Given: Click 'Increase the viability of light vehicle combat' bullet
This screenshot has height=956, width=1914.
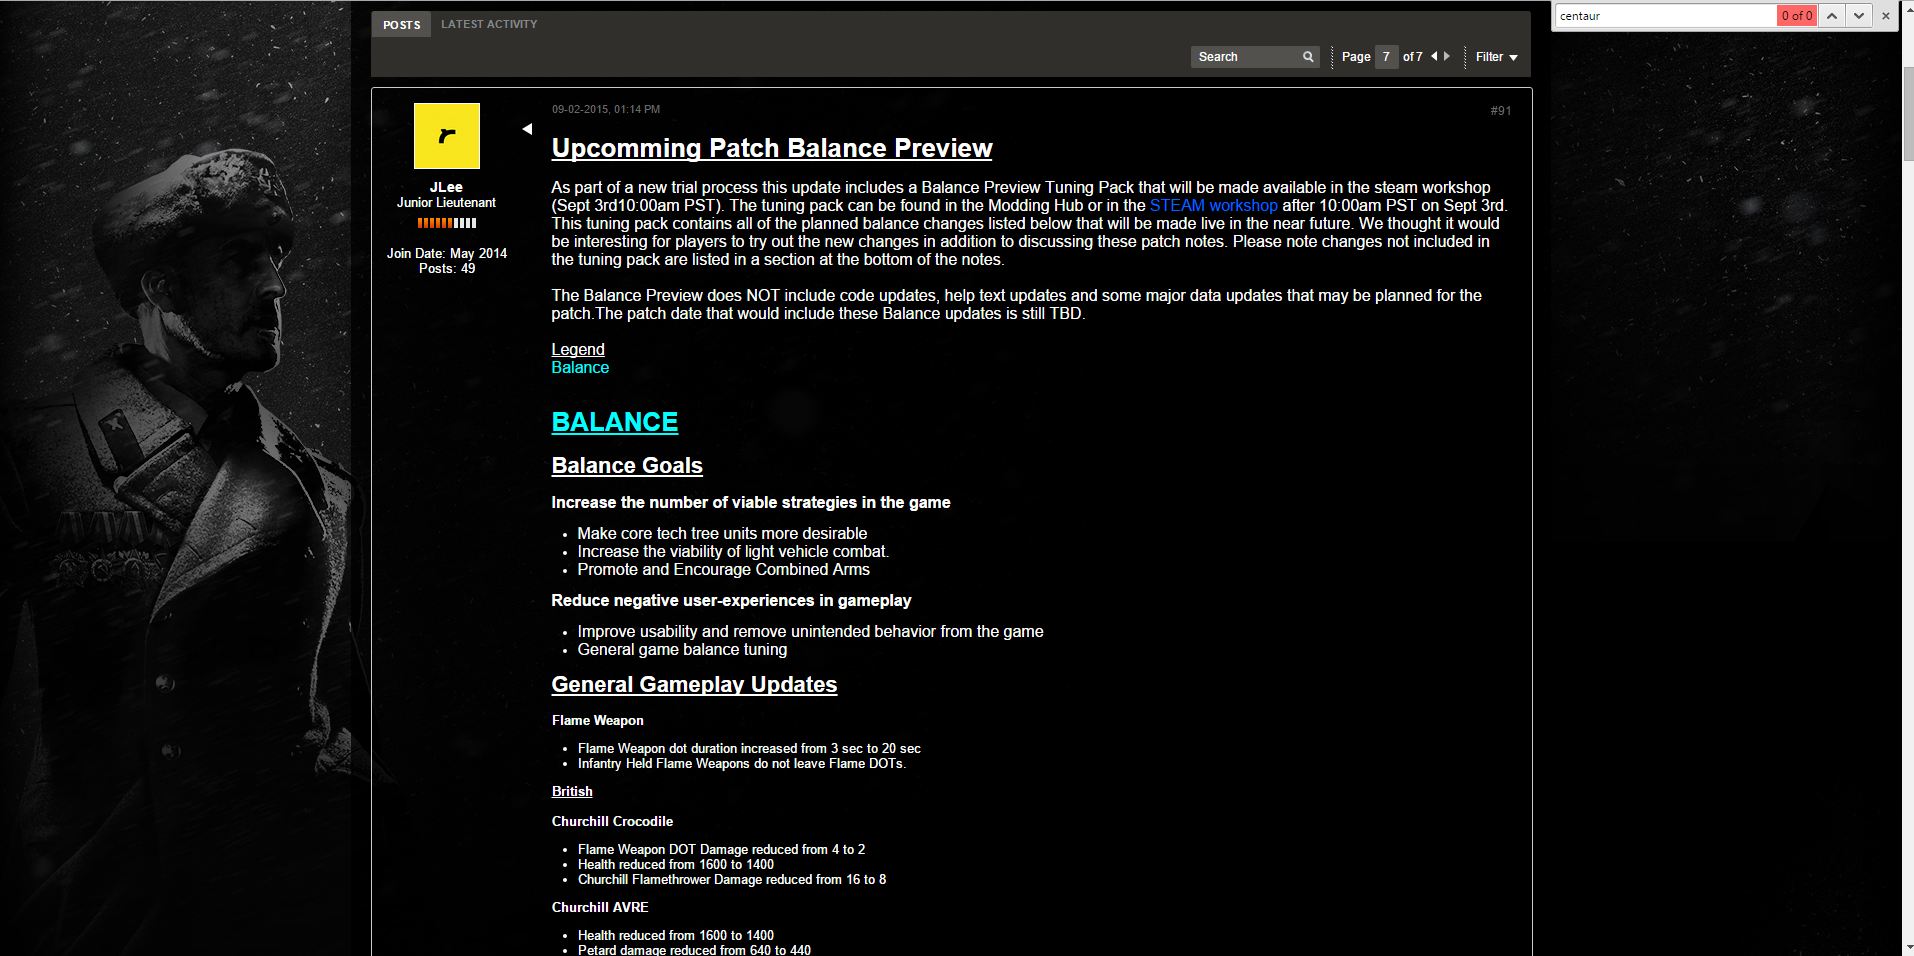Looking at the screenshot, I should coord(733,552).
